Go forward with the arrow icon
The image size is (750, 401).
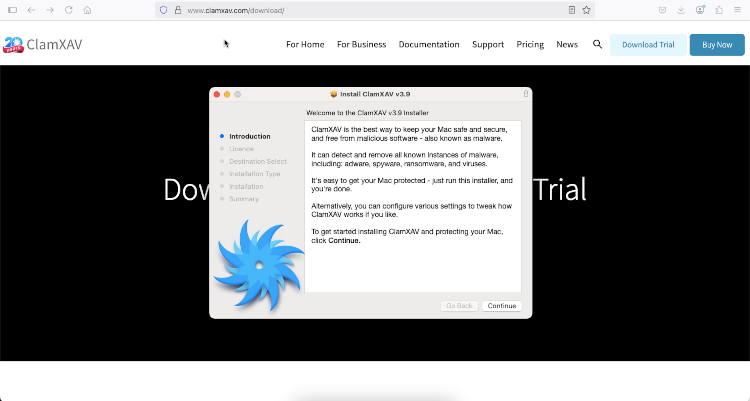click(50, 10)
